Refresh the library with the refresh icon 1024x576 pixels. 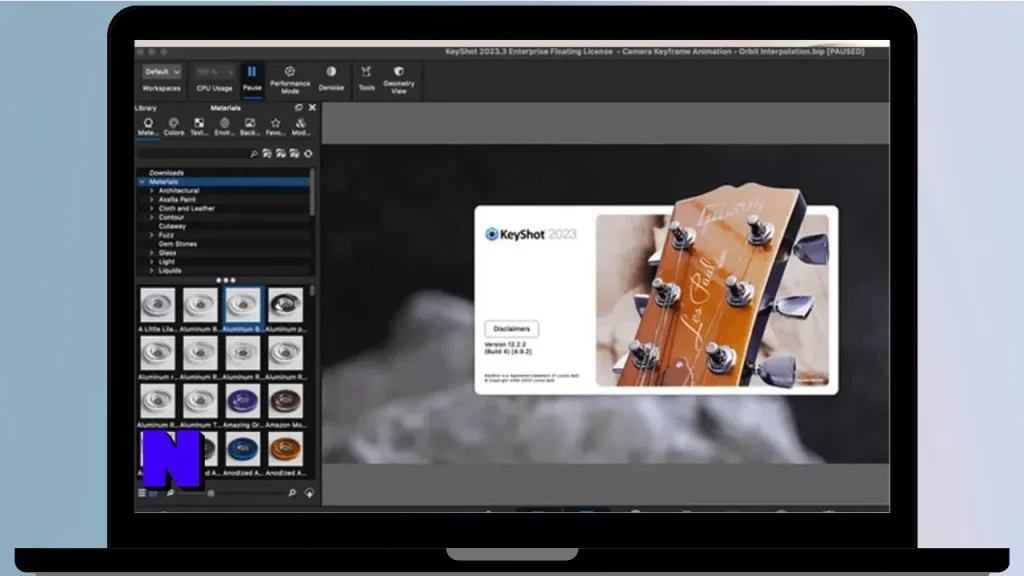click(x=308, y=153)
